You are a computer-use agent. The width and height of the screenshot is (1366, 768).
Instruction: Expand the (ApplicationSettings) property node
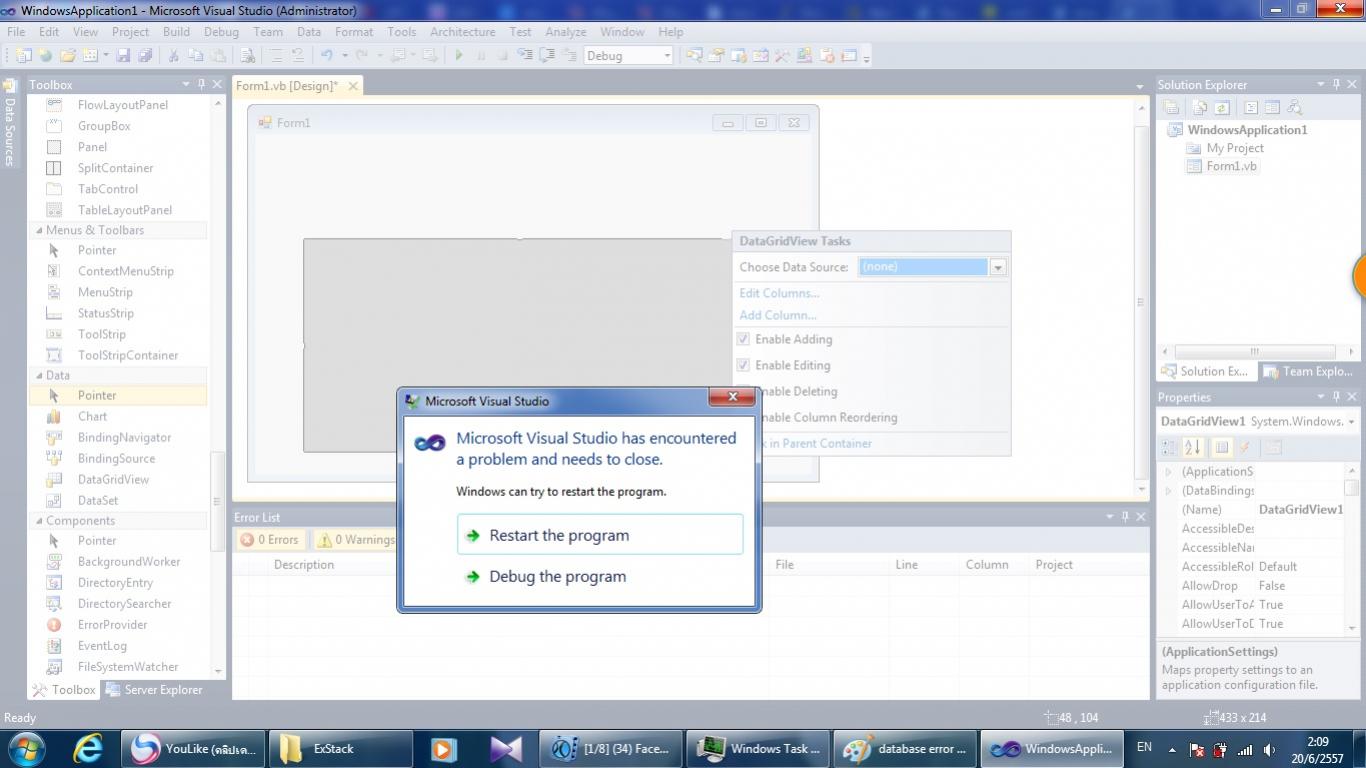tap(1168, 471)
